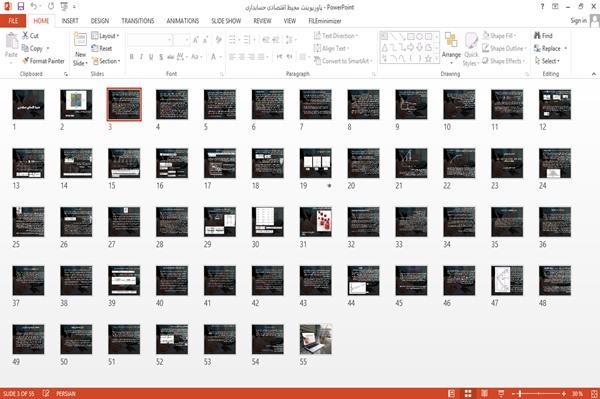Open PowerPoint Help question mark

(x=542, y=7)
